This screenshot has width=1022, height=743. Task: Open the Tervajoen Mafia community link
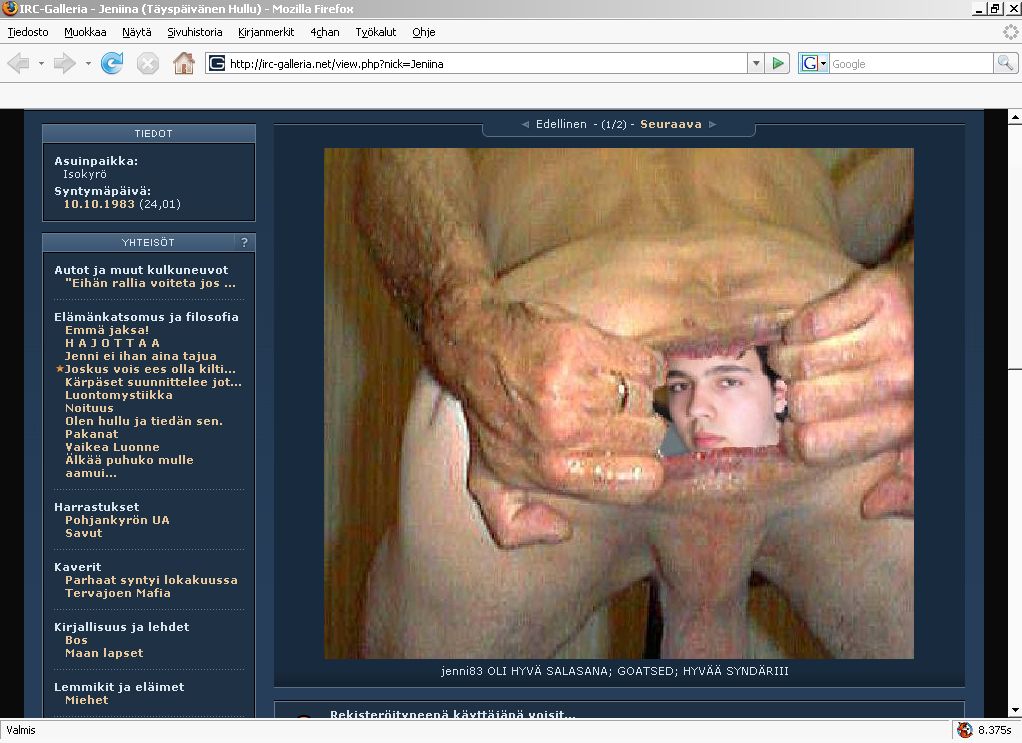pyautogui.click(x=117, y=593)
